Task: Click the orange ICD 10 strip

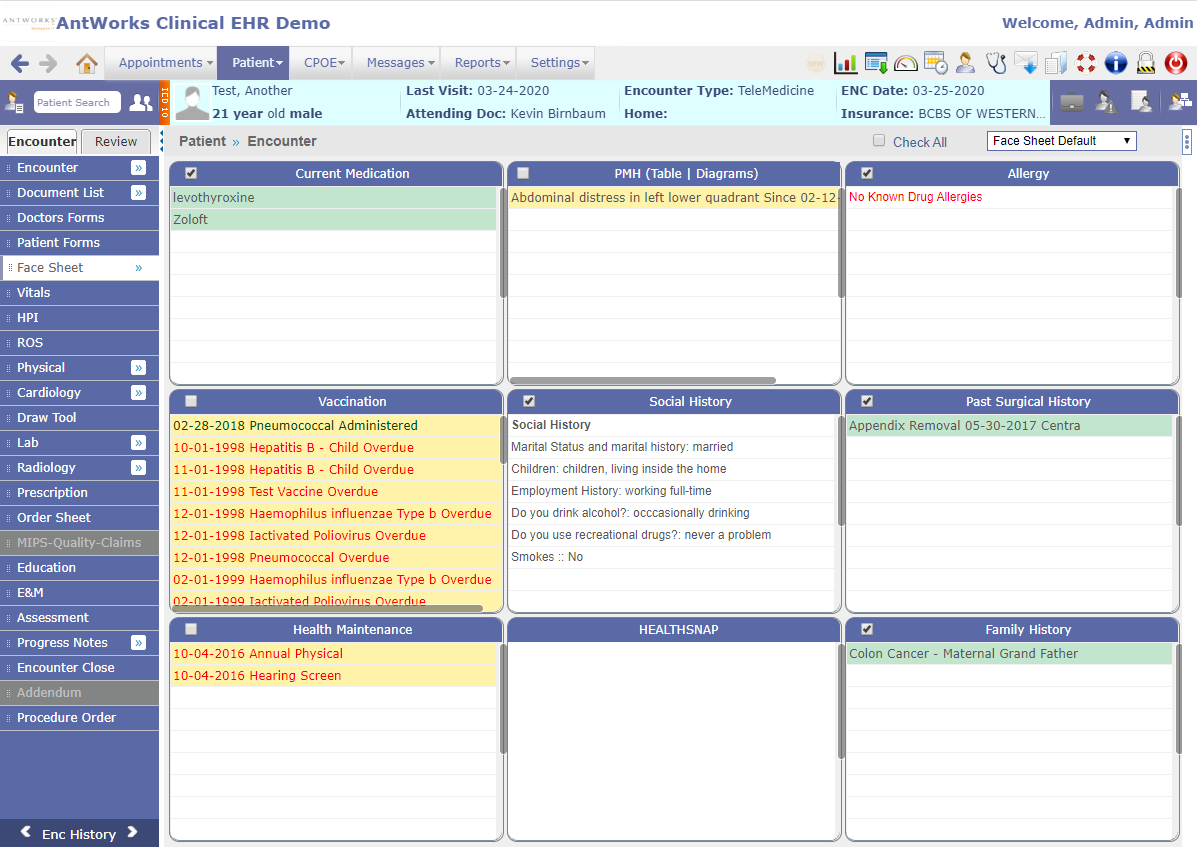Action: click(x=164, y=102)
